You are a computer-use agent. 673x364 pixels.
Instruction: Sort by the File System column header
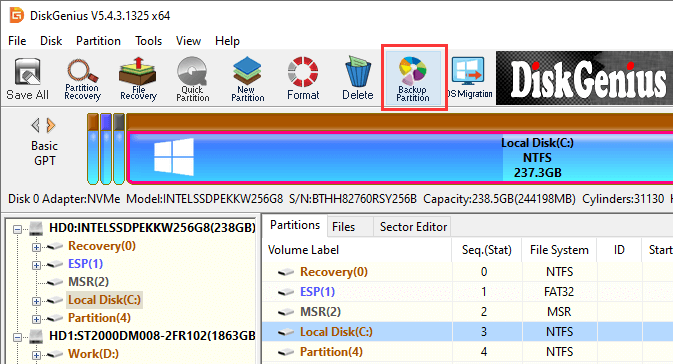tap(559, 250)
